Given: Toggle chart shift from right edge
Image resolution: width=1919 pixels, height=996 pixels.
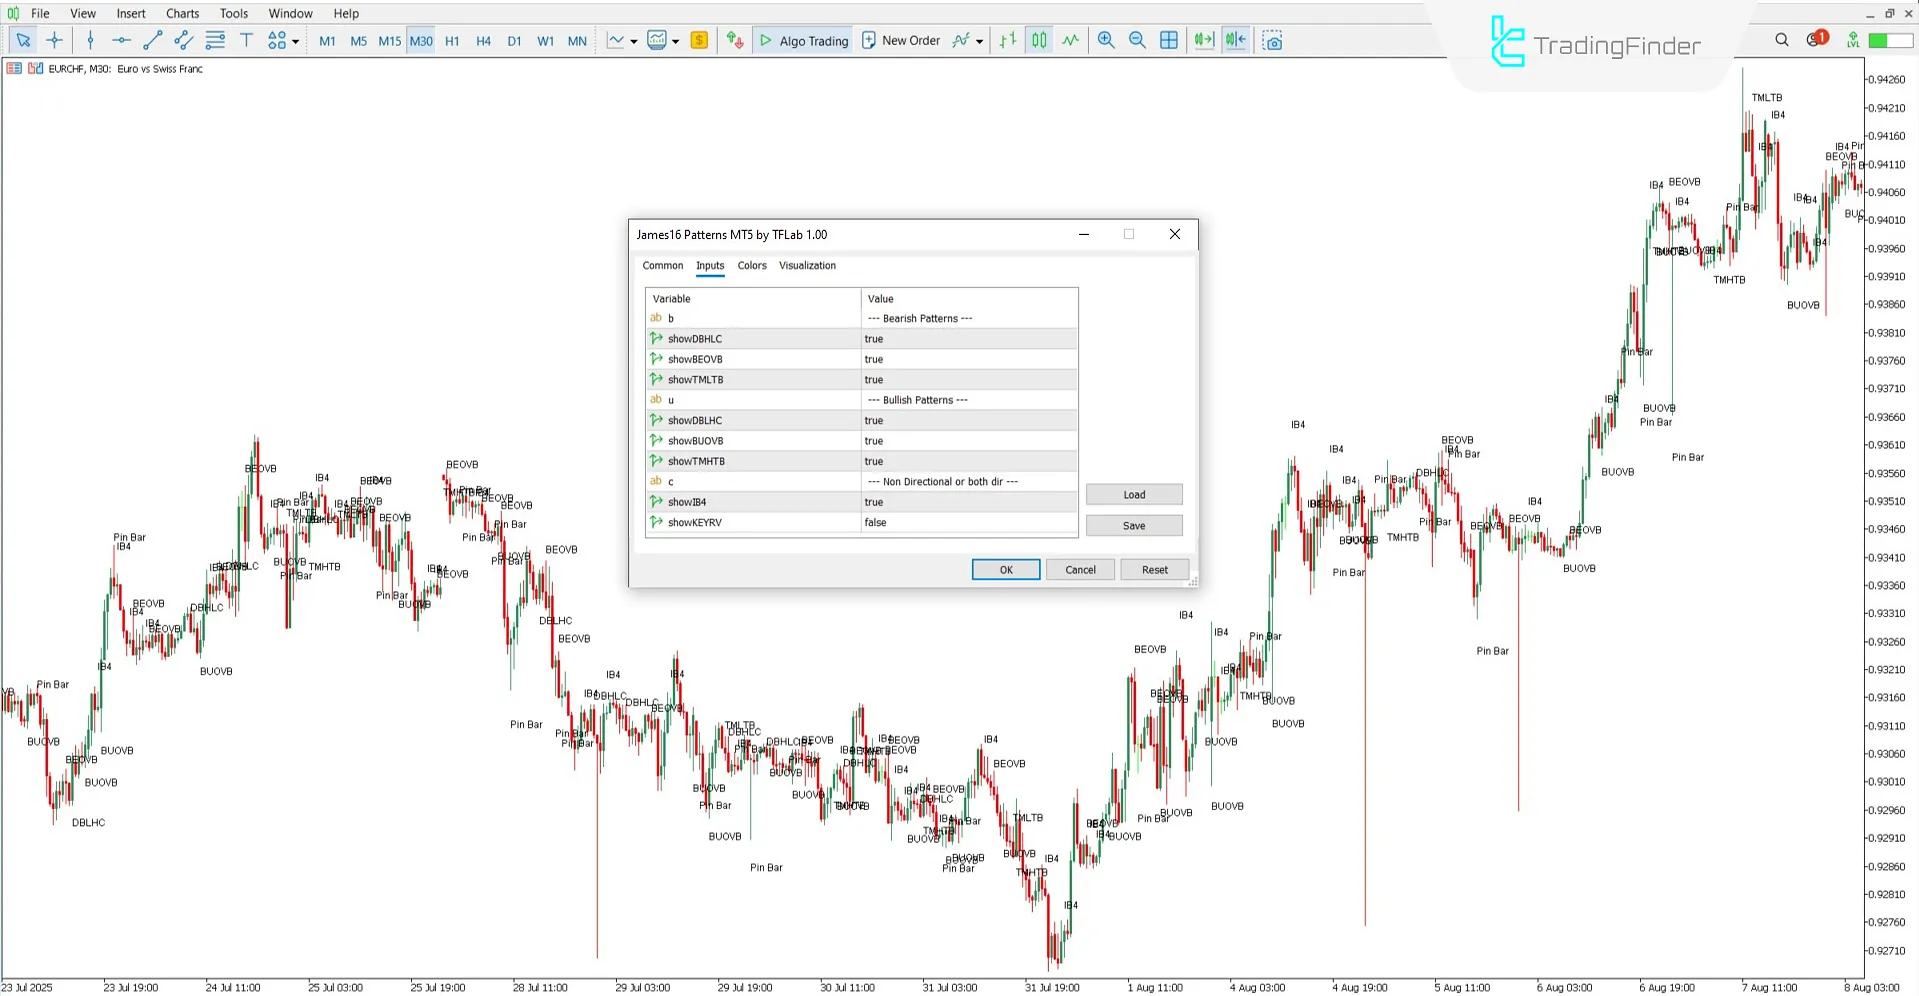Looking at the screenshot, I should [x=1235, y=40].
